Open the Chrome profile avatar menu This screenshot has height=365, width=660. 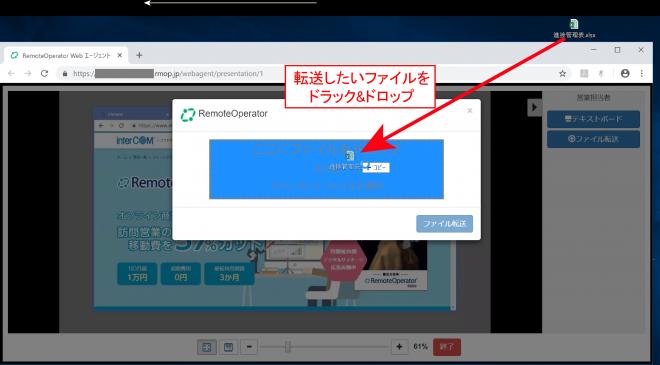[x=625, y=73]
